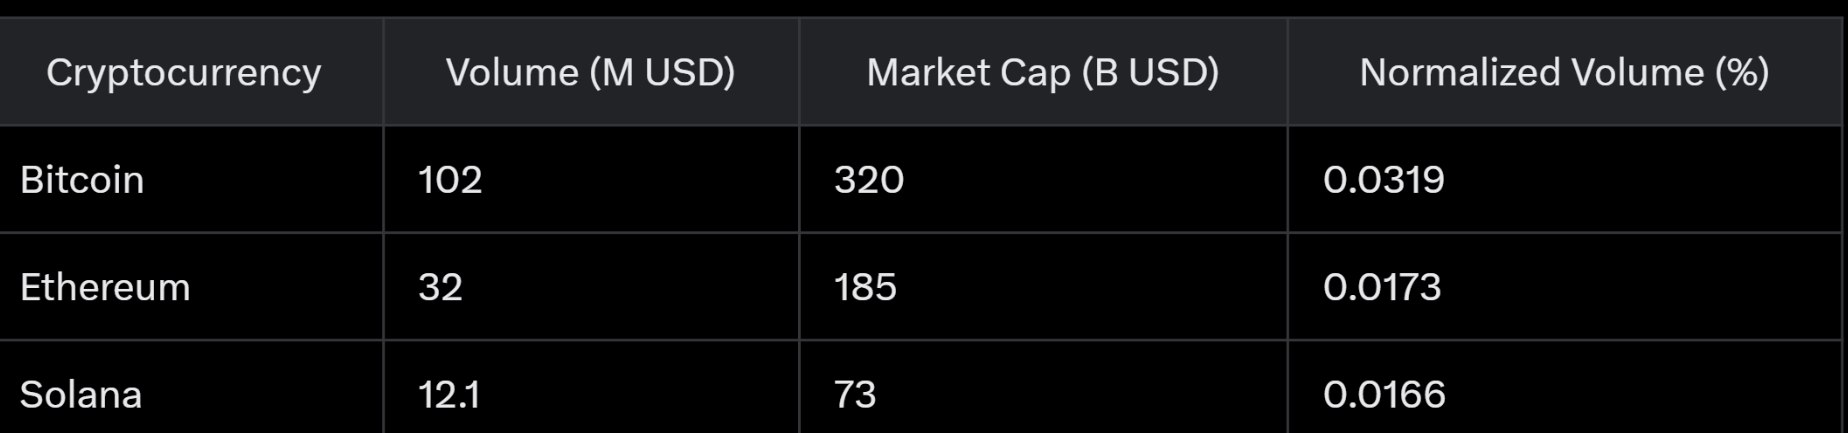The width and height of the screenshot is (1848, 433).
Task: Click Solana normalized volume 0.0166
Action: [x=1384, y=394]
